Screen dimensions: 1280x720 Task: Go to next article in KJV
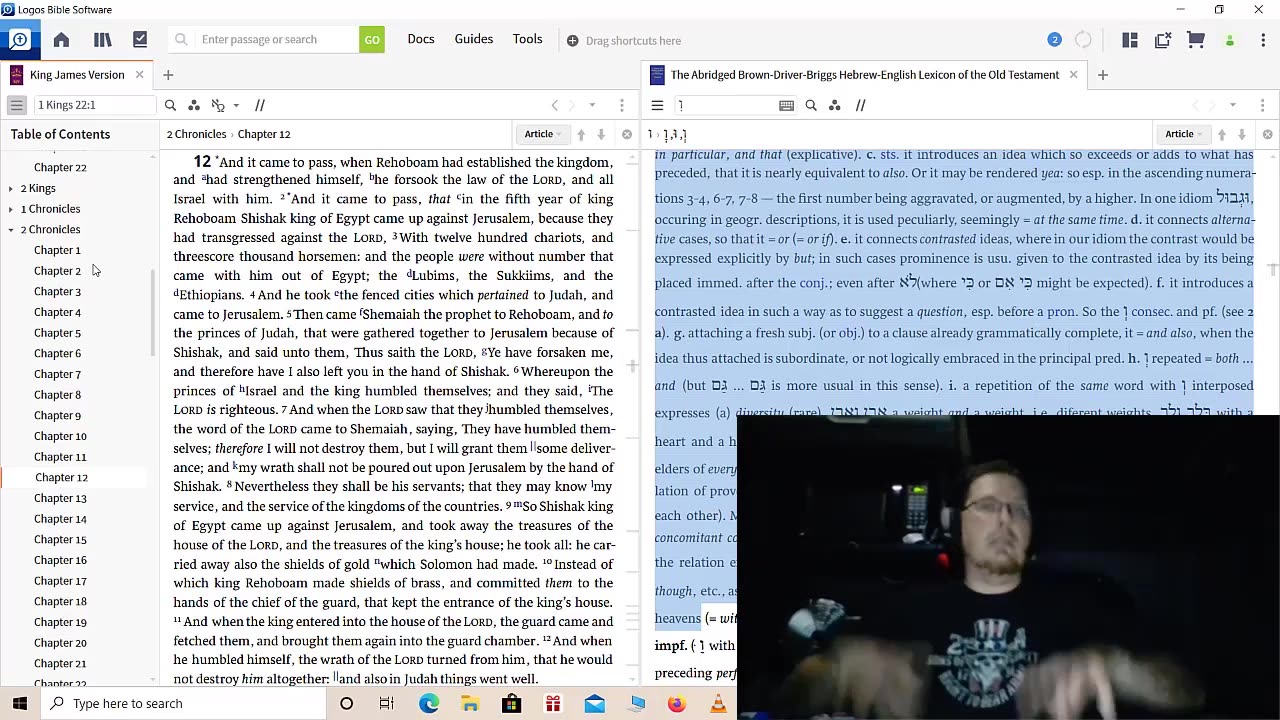click(601, 134)
